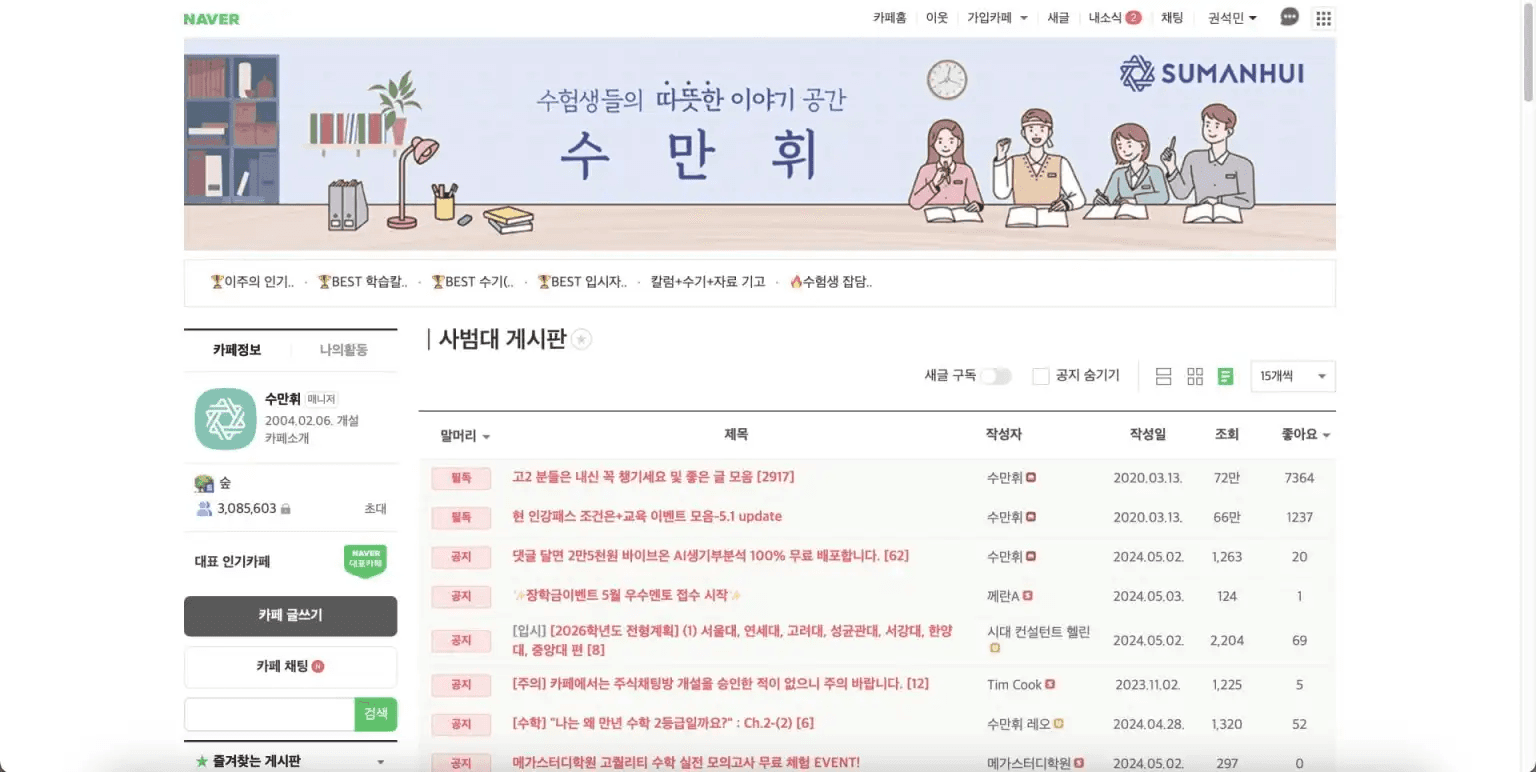The width and height of the screenshot is (1536, 772).
Task: Click the members people icon beside 3,085,603
Action: [x=204, y=509]
